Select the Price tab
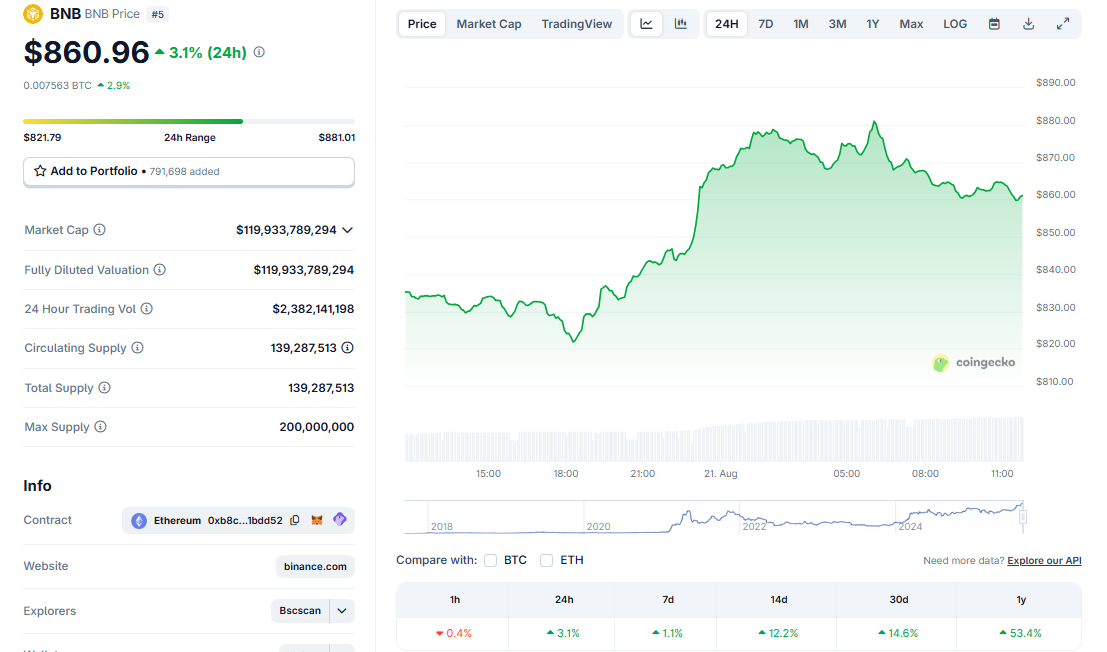Viewport: 1107px width, 652px height. click(x=422, y=24)
